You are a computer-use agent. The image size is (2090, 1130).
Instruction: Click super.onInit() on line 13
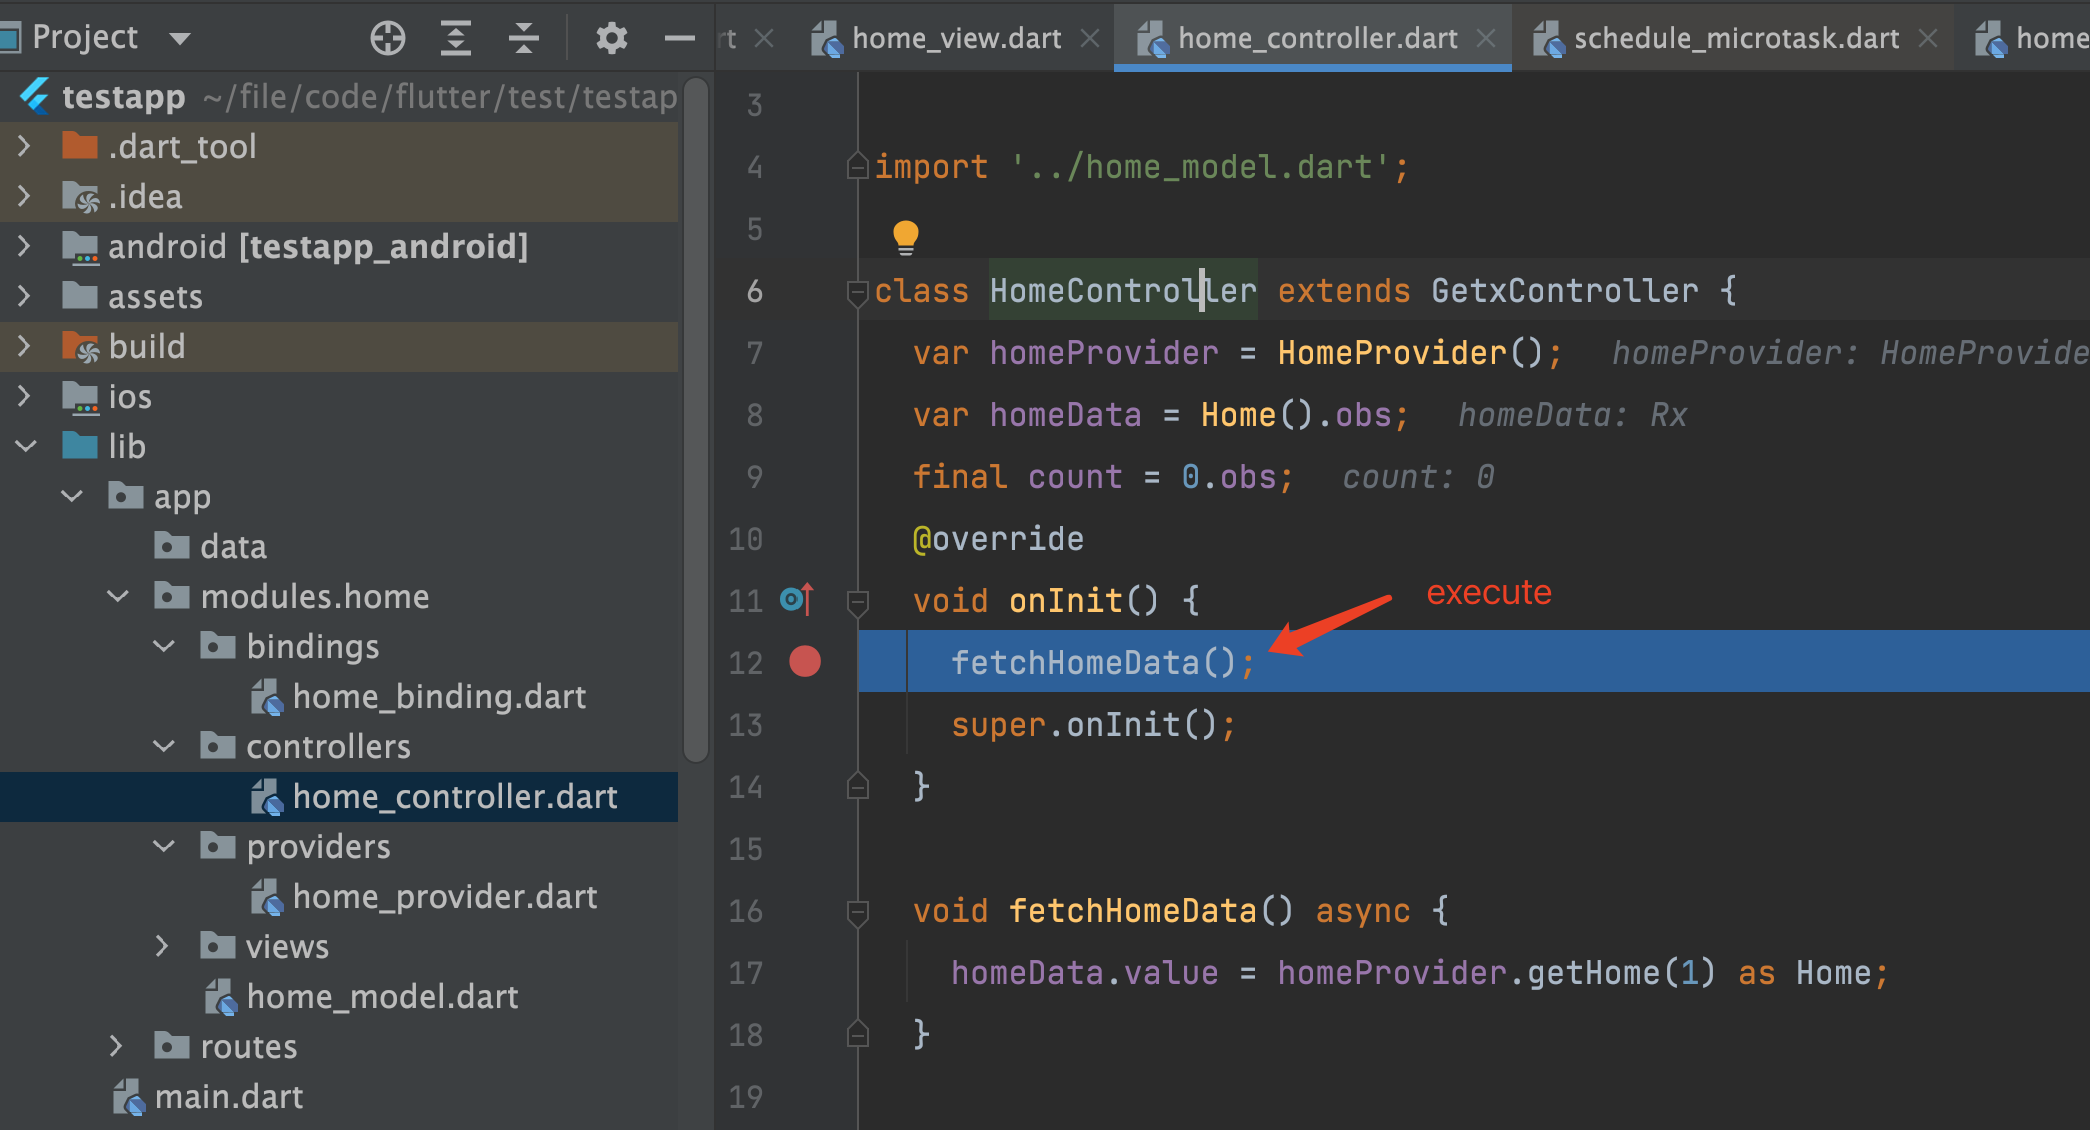point(1084,724)
